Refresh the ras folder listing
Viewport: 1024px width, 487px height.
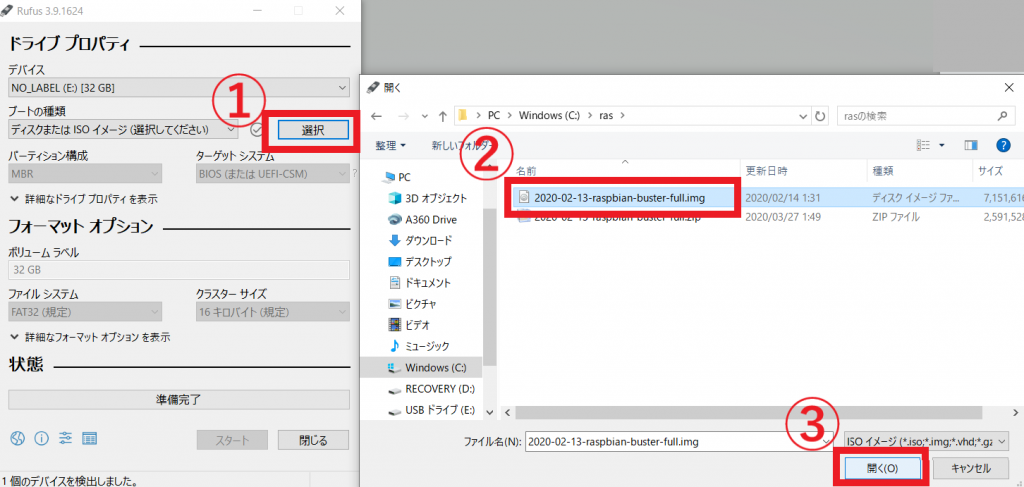tap(820, 116)
